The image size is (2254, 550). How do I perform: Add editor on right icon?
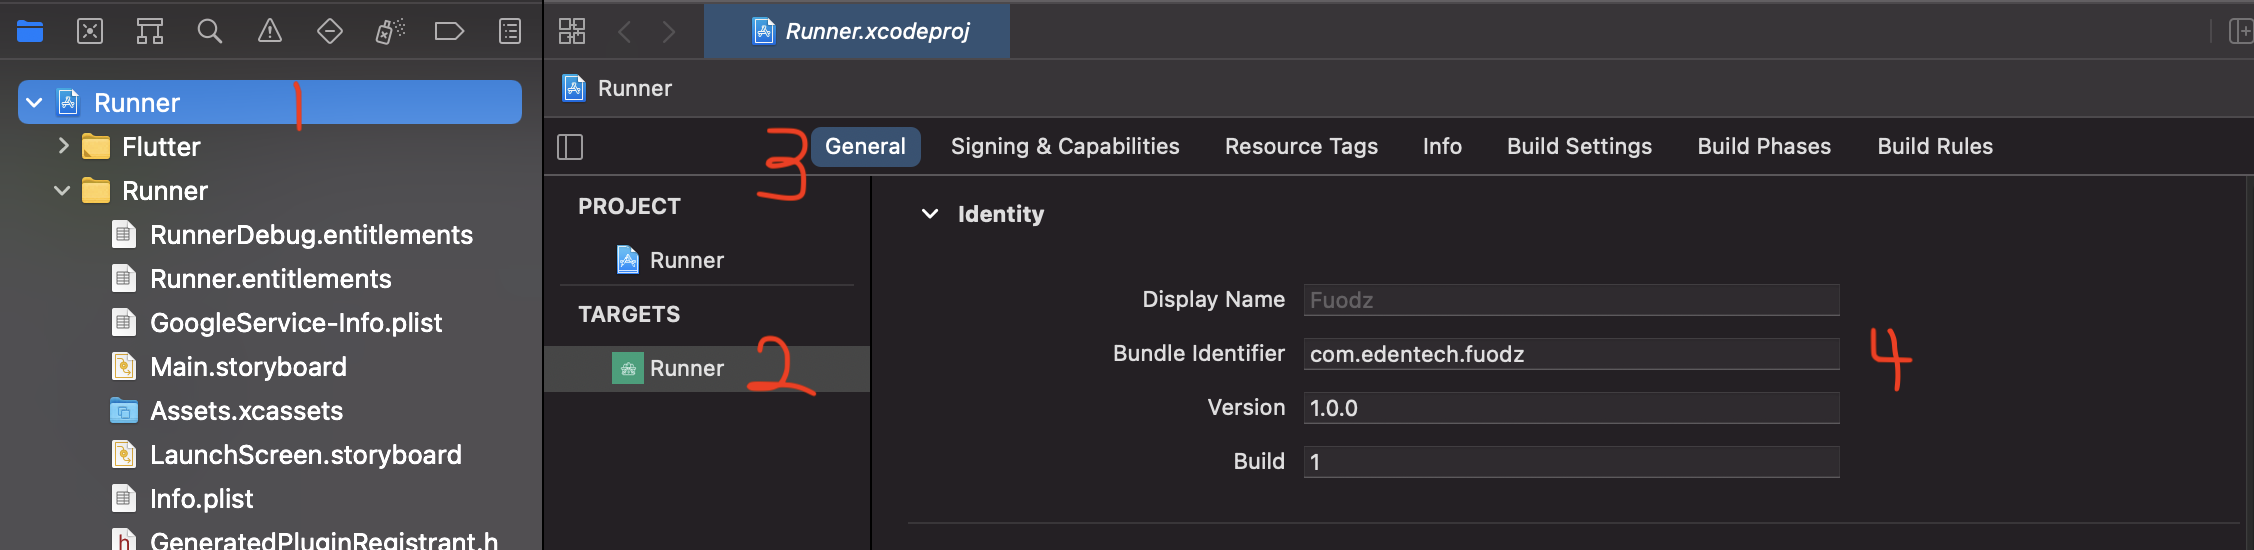pos(2241,31)
